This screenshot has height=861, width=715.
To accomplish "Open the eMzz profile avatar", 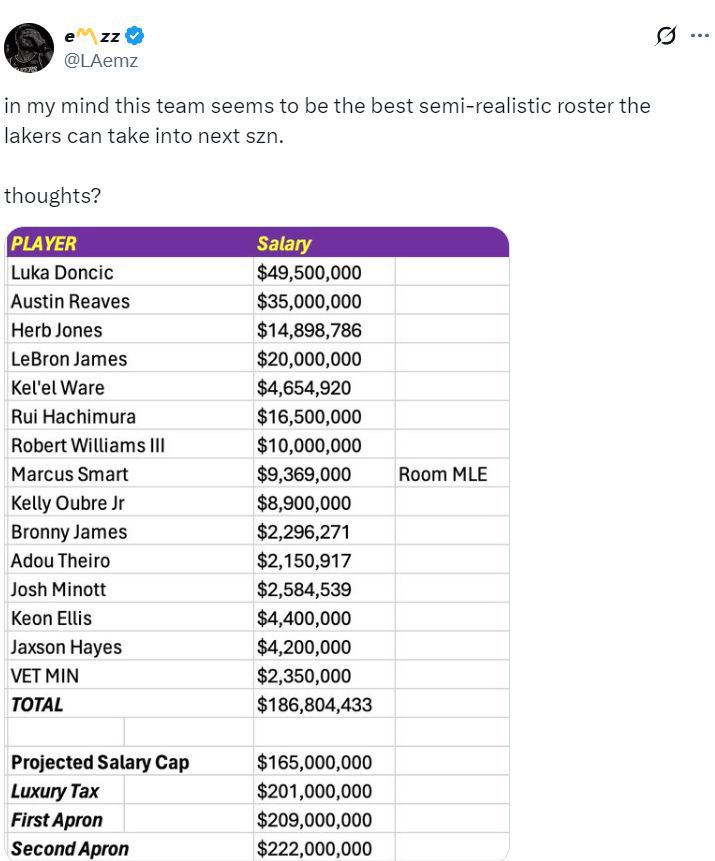I will (x=29, y=48).
